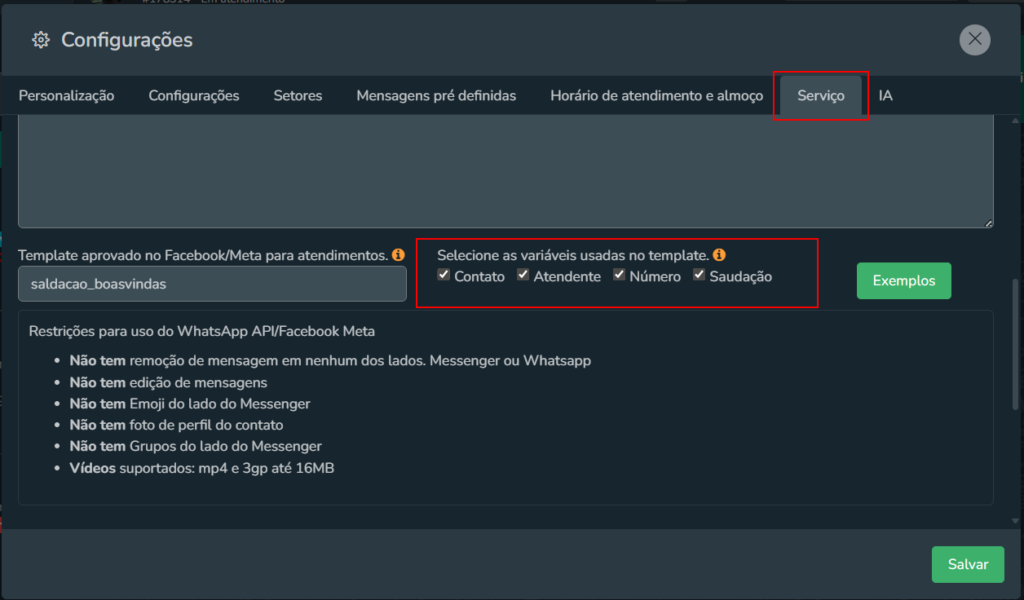Click the green Exemplos button

pyautogui.click(x=904, y=281)
